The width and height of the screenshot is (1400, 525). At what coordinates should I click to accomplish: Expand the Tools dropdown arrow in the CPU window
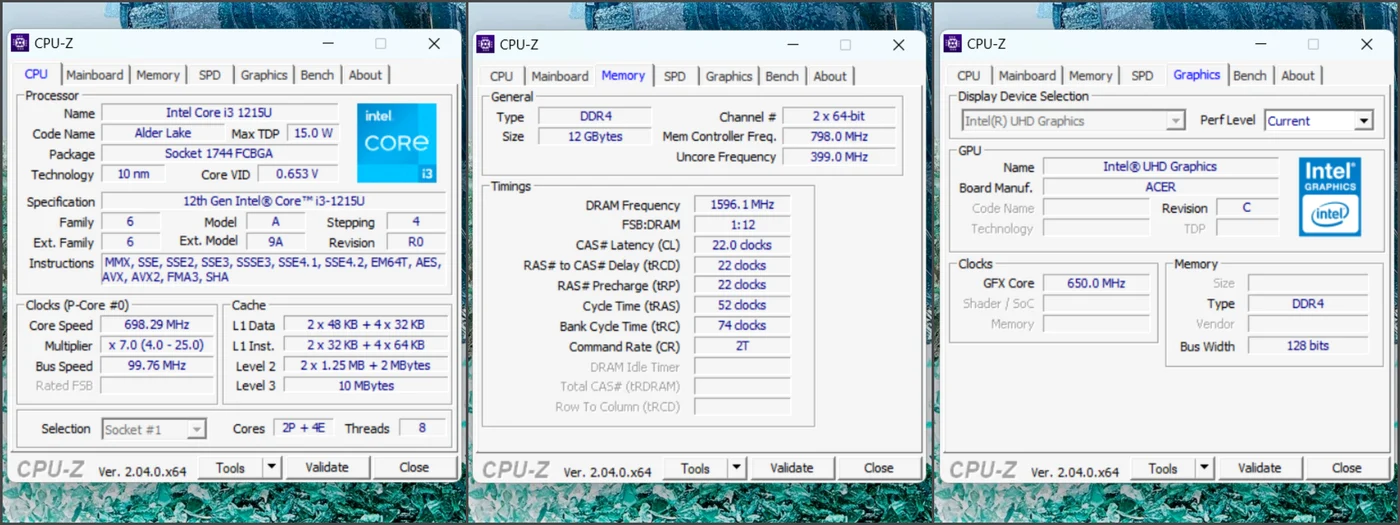[x=272, y=467]
